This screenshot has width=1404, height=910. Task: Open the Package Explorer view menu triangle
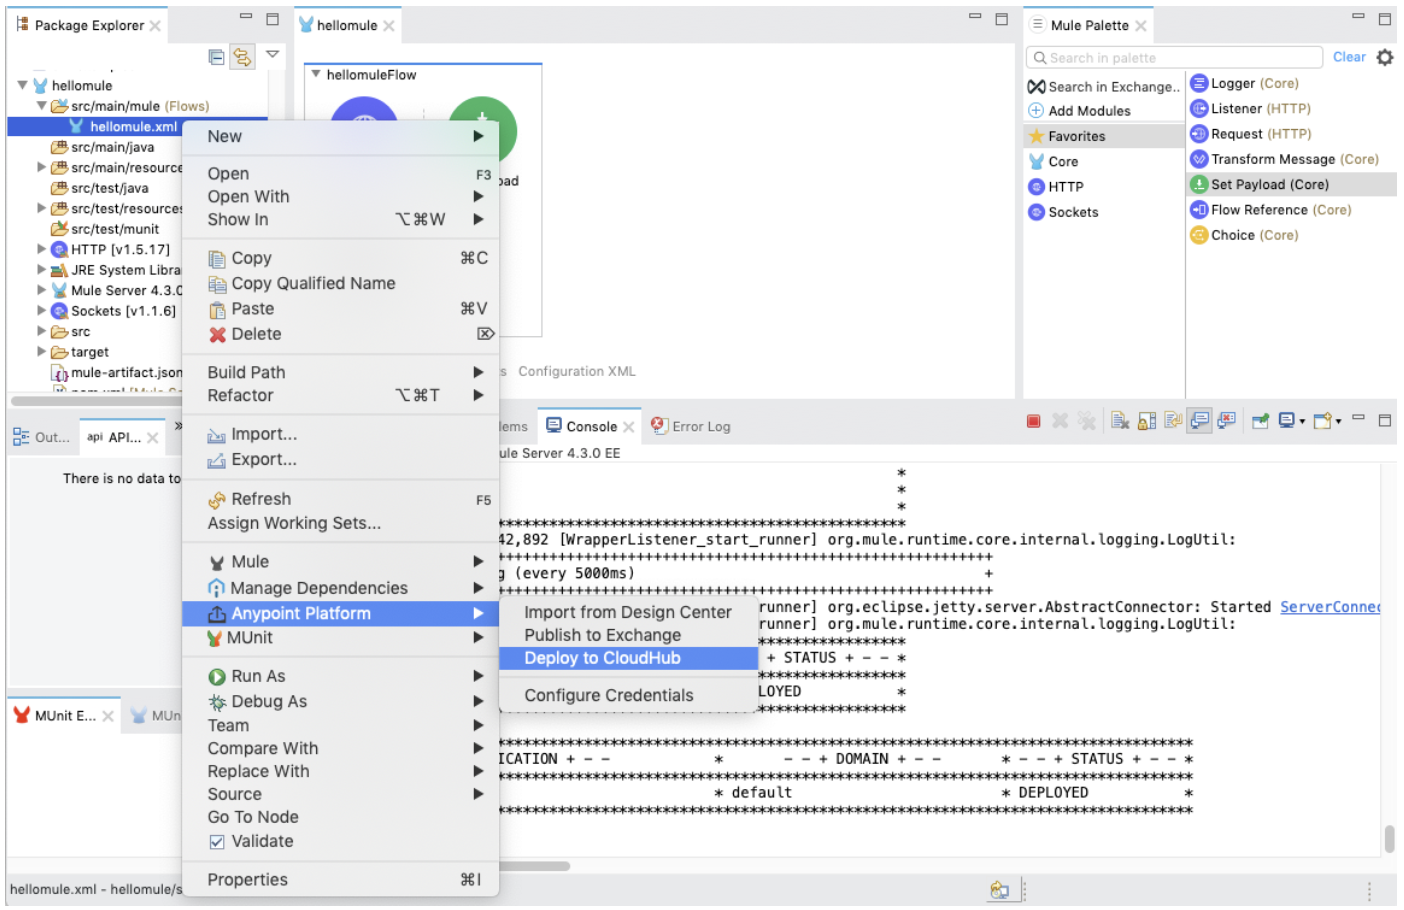point(272,55)
